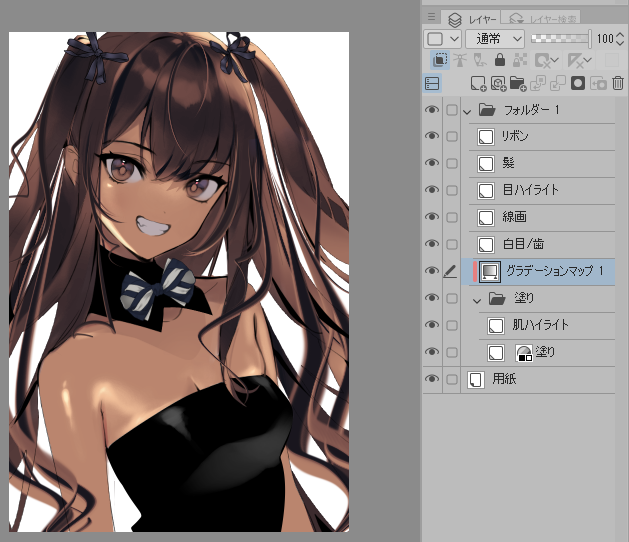Check the box beside 髪 layer
This screenshot has width=629, height=542.
pos(452,163)
